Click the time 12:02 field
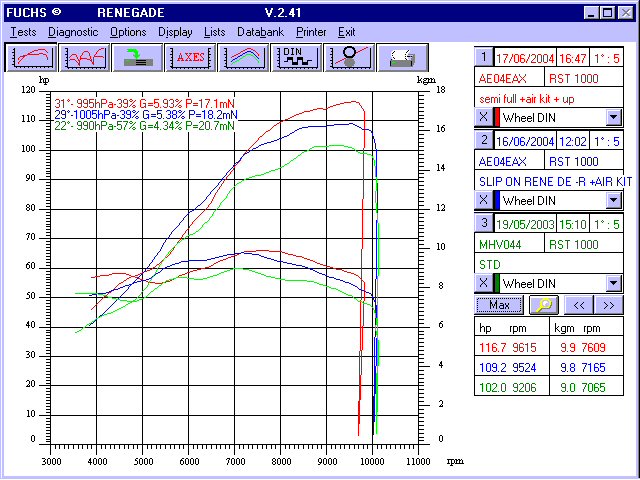The height and width of the screenshot is (480, 640). click(x=573, y=142)
